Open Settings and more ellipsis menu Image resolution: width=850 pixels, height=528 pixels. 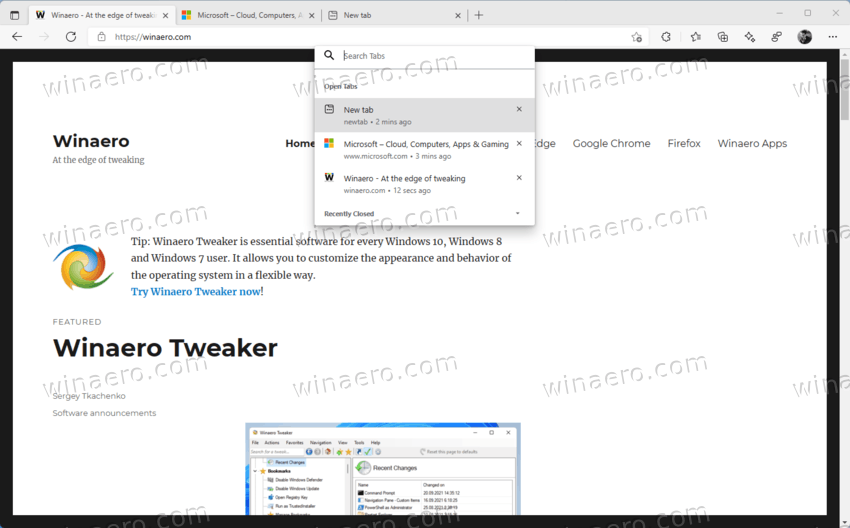(833, 37)
